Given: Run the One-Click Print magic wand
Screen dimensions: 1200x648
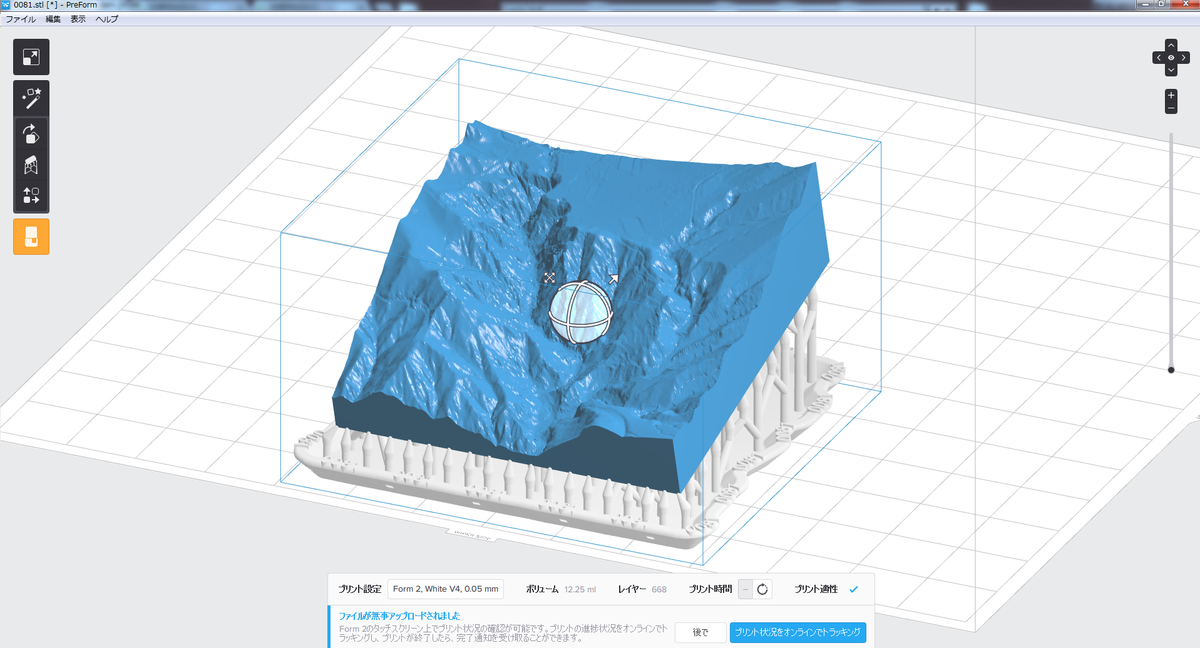Looking at the screenshot, I should point(31,98).
